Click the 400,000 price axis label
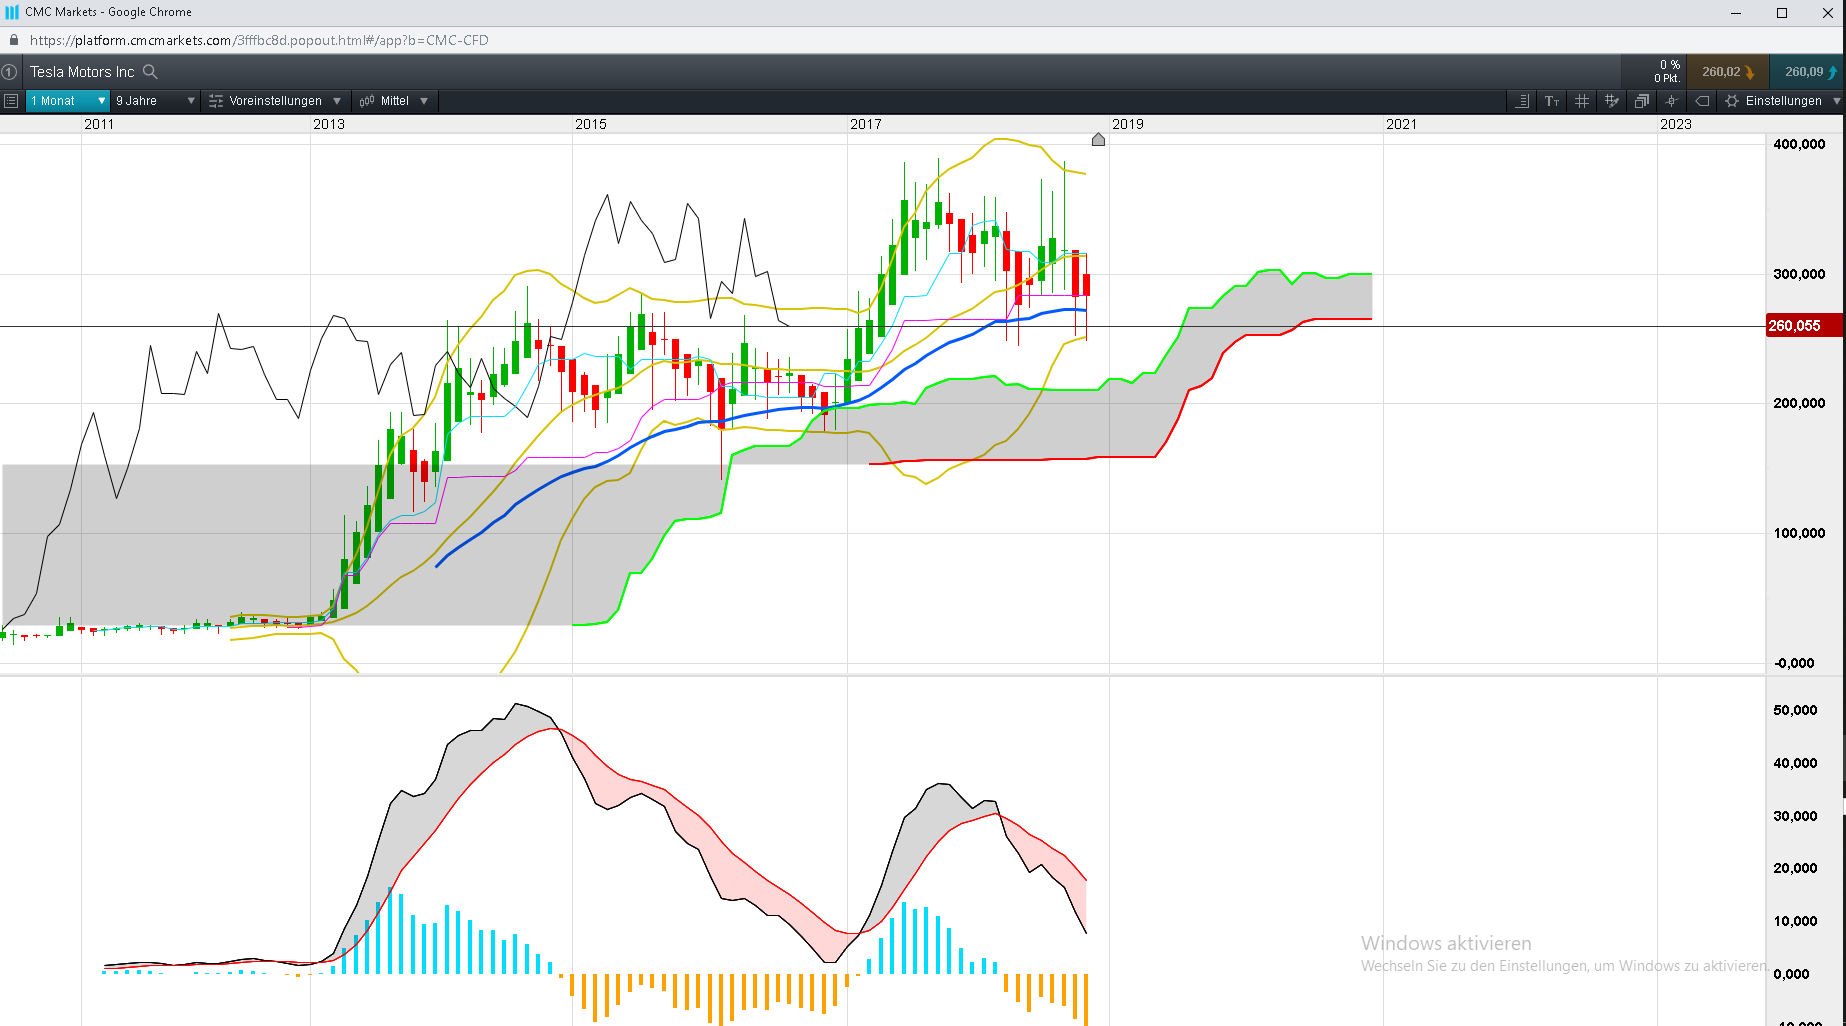The image size is (1846, 1026). pyautogui.click(x=1799, y=144)
